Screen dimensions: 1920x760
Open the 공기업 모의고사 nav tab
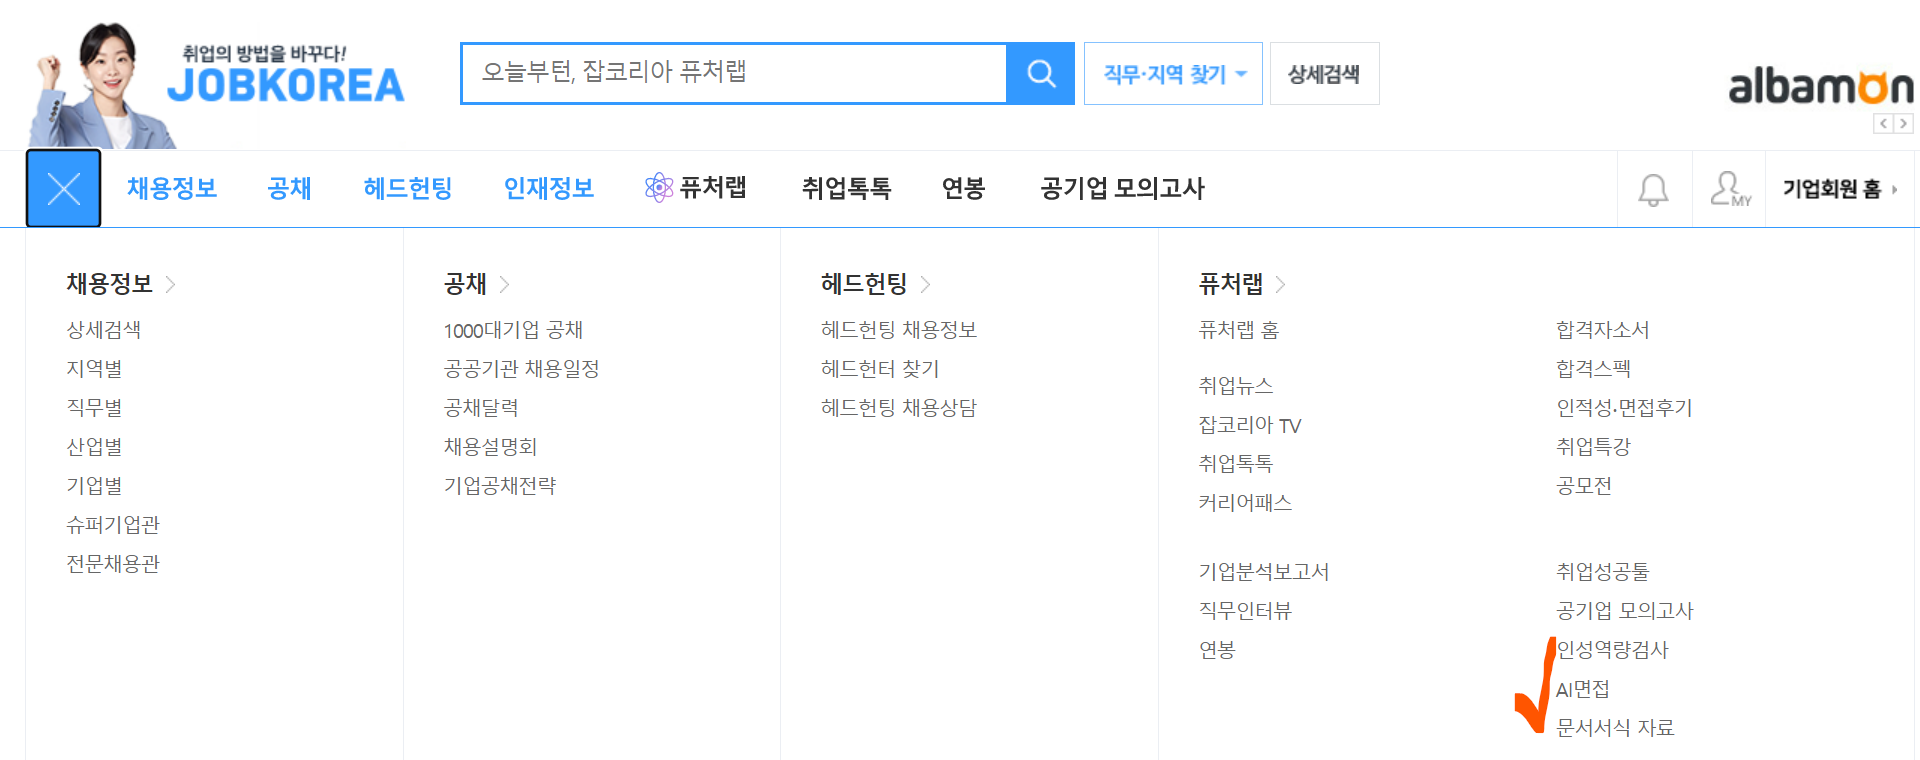1122,188
